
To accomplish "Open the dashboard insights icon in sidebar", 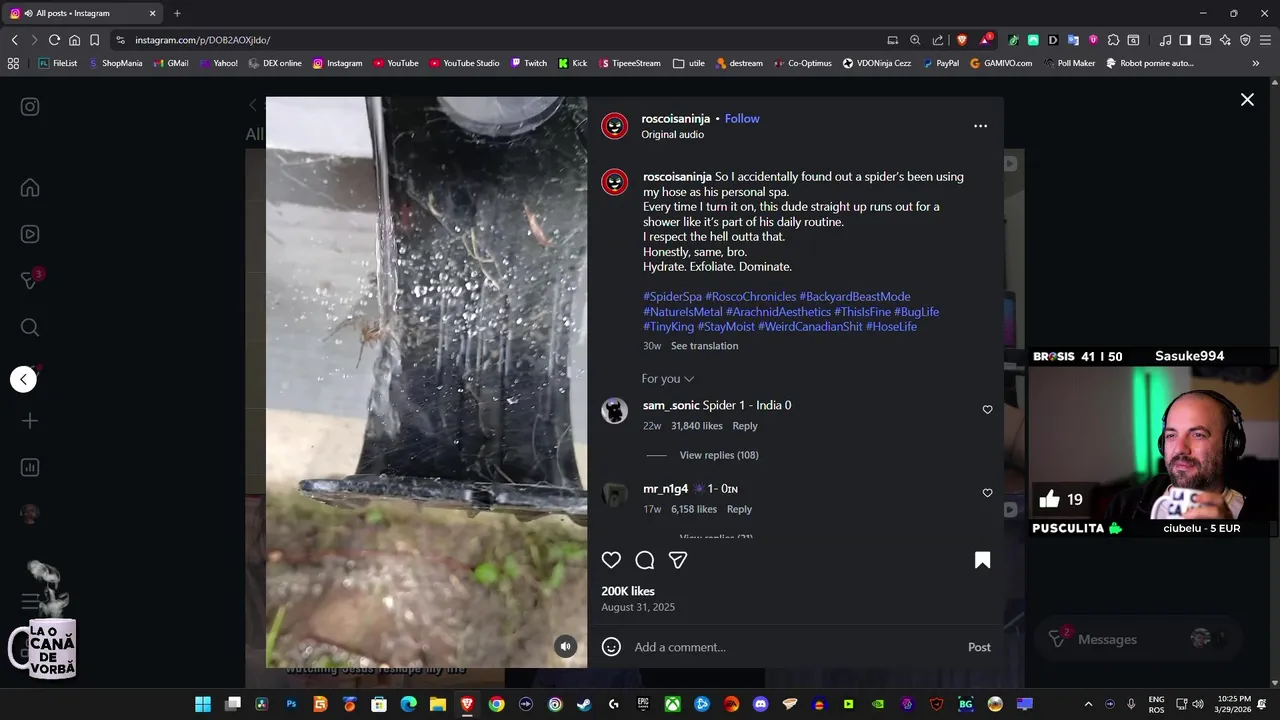I will [x=30, y=467].
